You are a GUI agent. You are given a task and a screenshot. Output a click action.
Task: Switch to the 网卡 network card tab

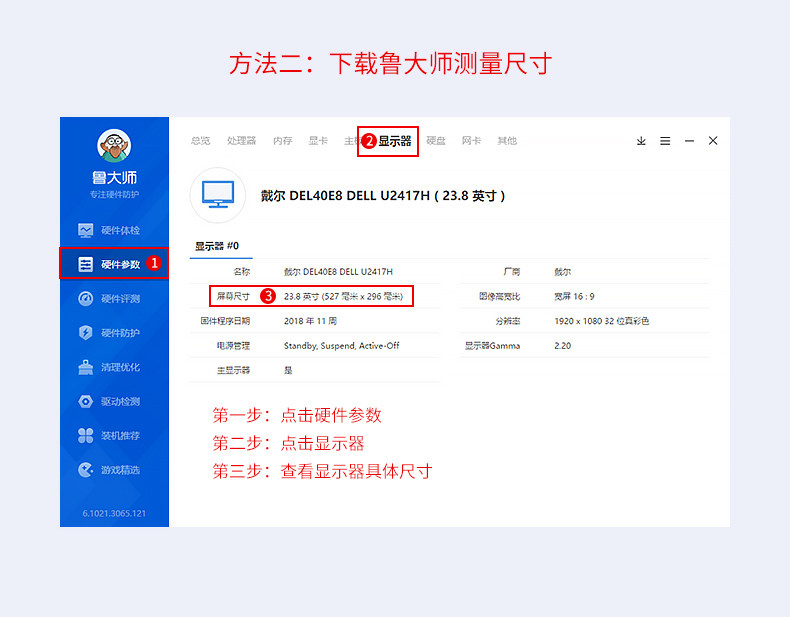coord(471,141)
